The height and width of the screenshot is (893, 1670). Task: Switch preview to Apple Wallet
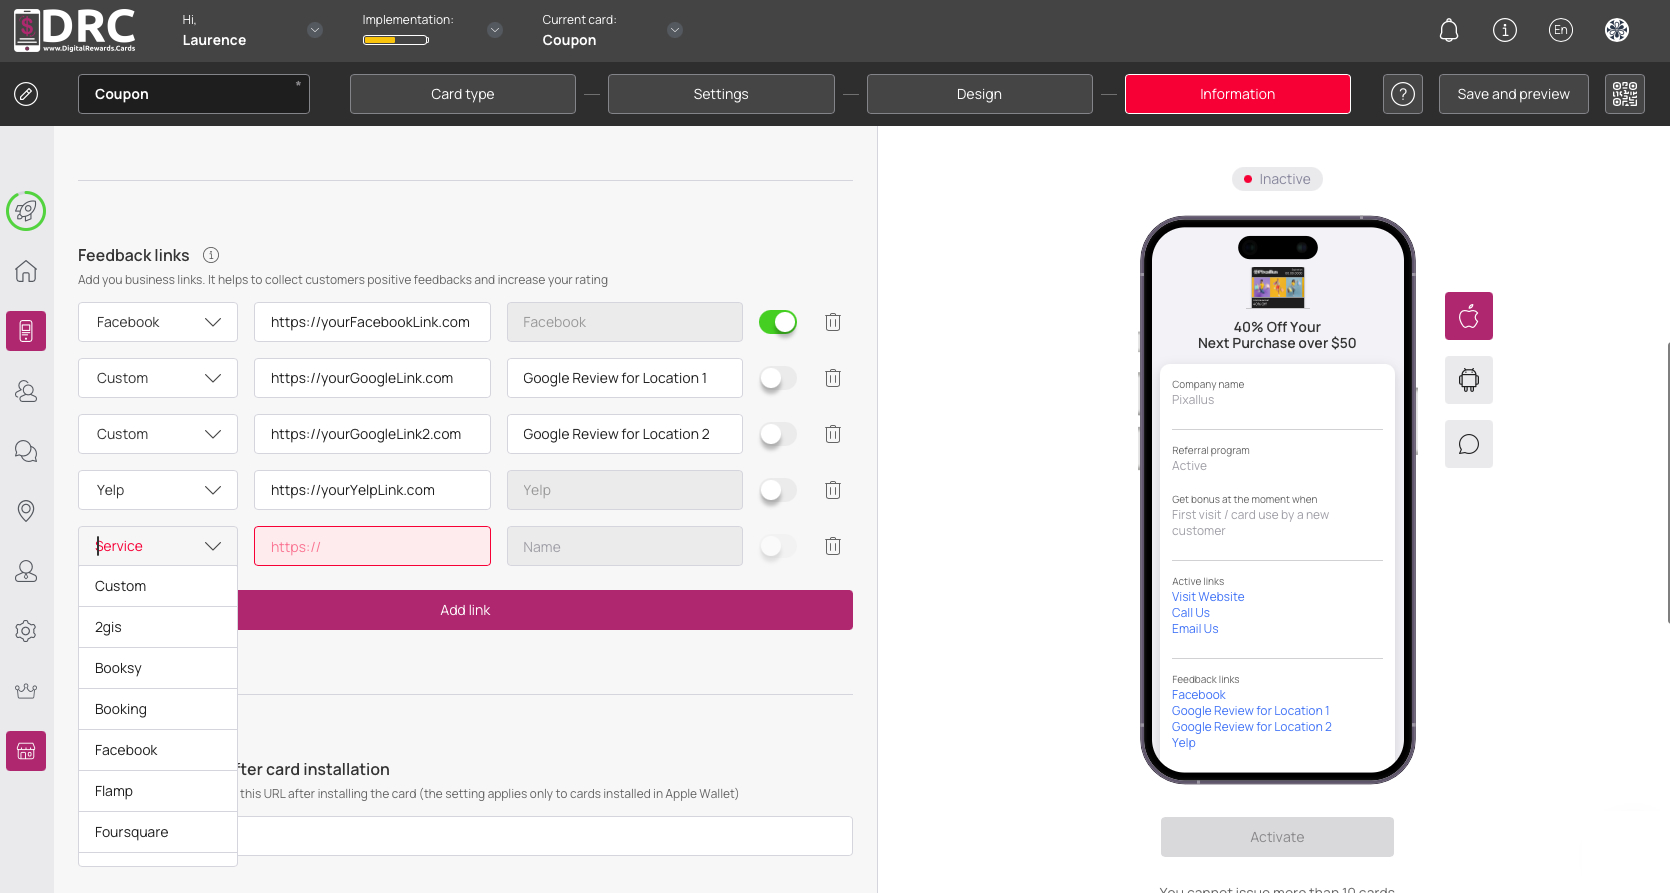pos(1469,316)
